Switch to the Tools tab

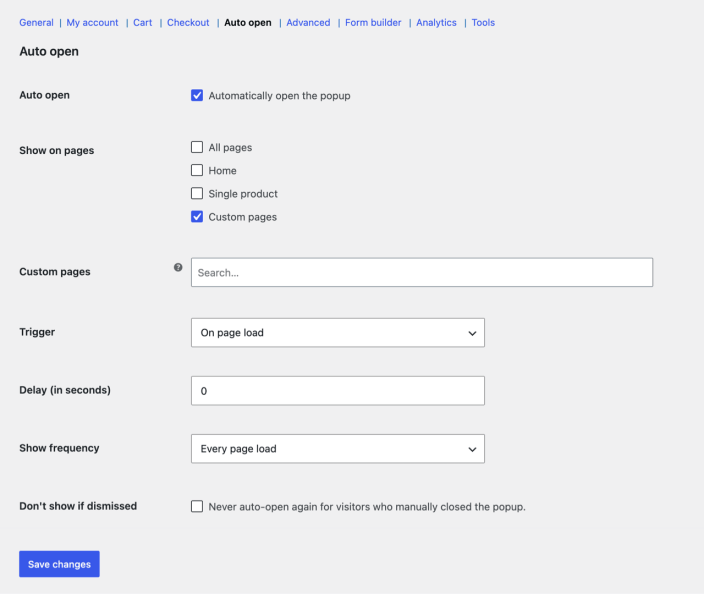pyautogui.click(x=483, y=22)
